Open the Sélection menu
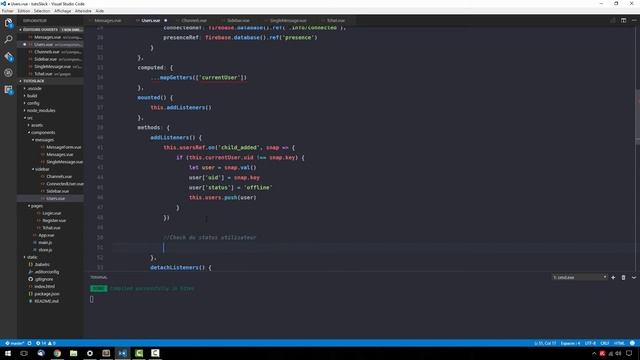This screenshot has width=640, height=360. click(x=42, y=11)
